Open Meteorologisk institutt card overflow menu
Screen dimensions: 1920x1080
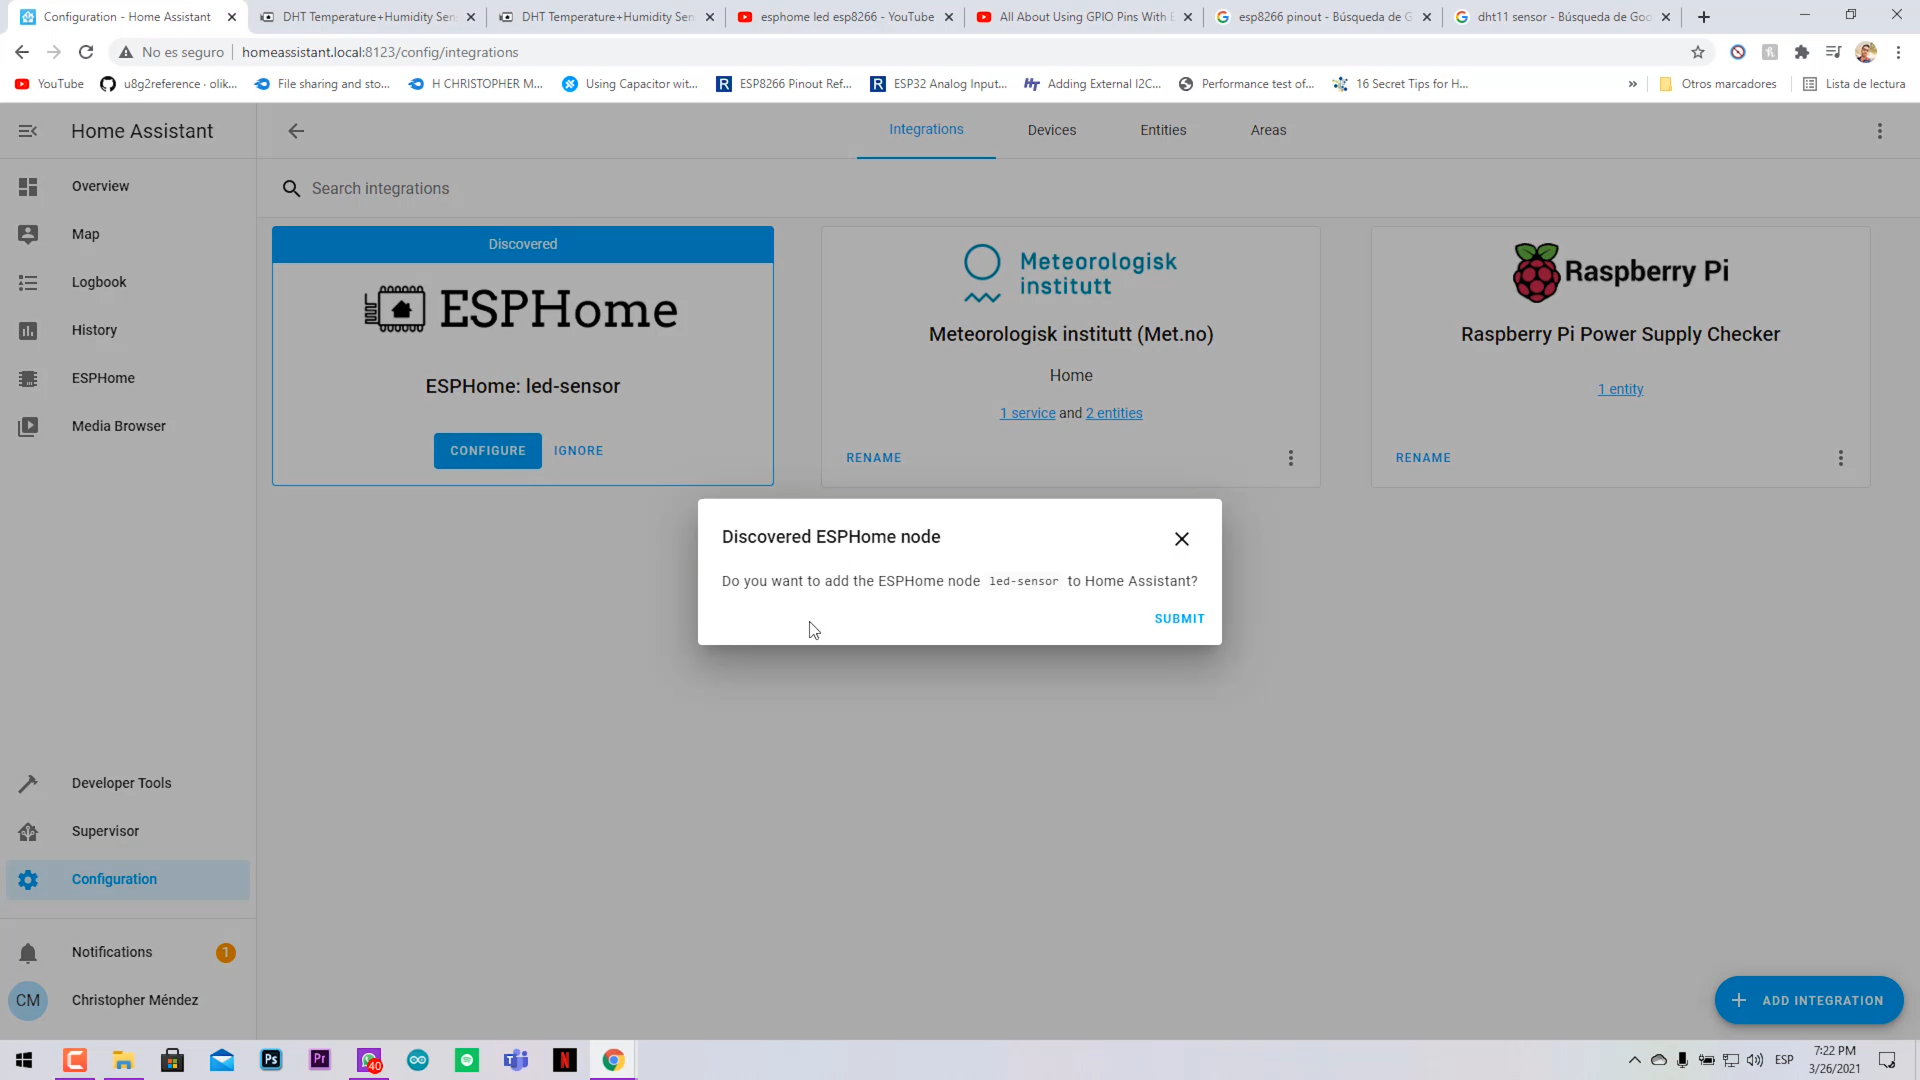pos(1290,458)
